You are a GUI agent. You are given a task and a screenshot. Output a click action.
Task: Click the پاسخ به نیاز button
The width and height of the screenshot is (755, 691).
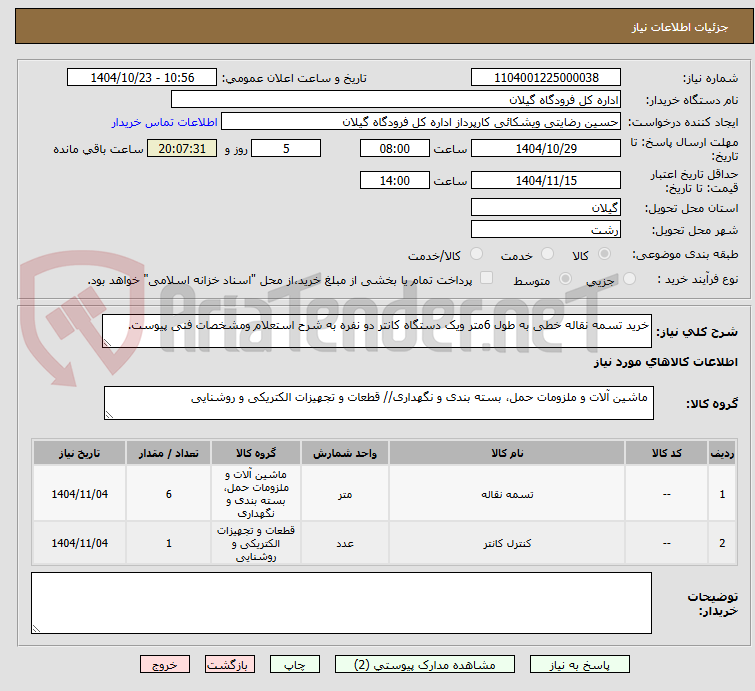point(579,665)
